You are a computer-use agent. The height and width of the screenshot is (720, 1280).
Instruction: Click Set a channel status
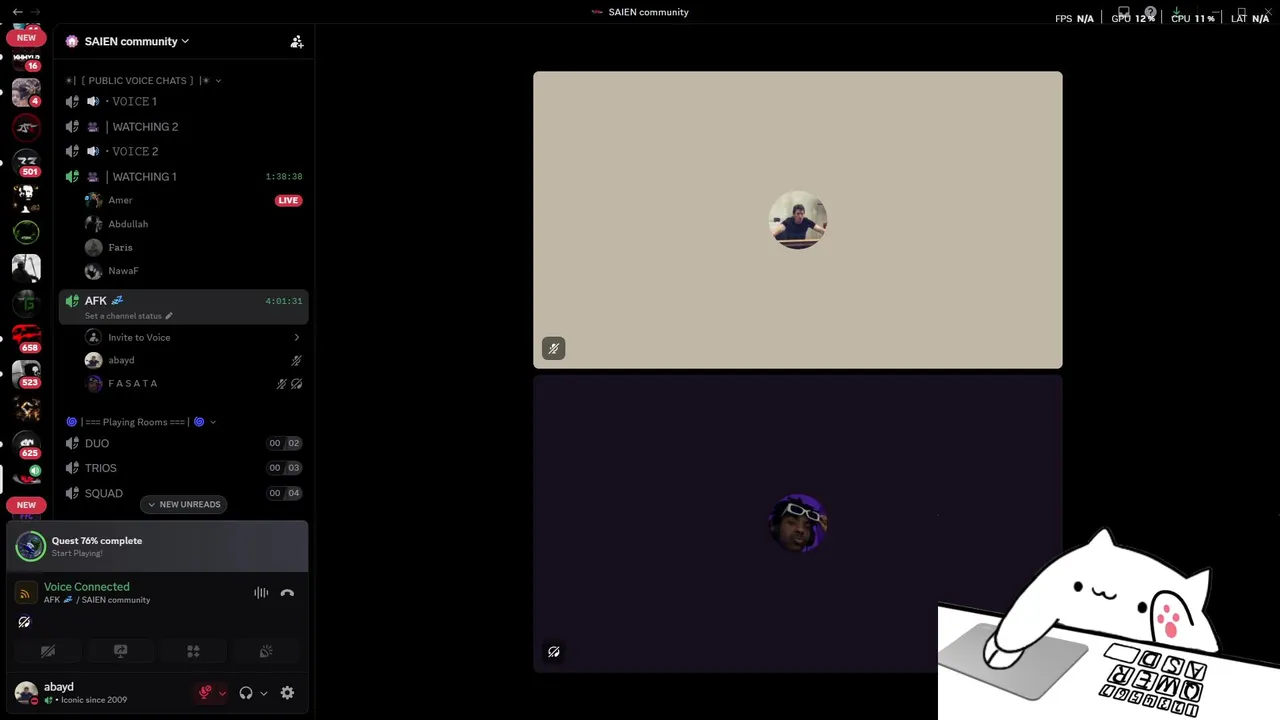[x=123, y=316]
